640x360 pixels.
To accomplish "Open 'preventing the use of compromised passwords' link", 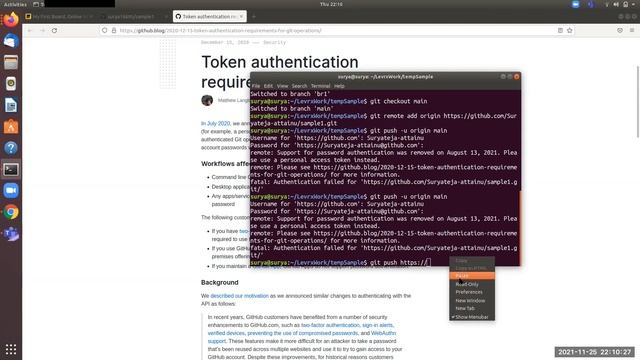I will (302, 333).
